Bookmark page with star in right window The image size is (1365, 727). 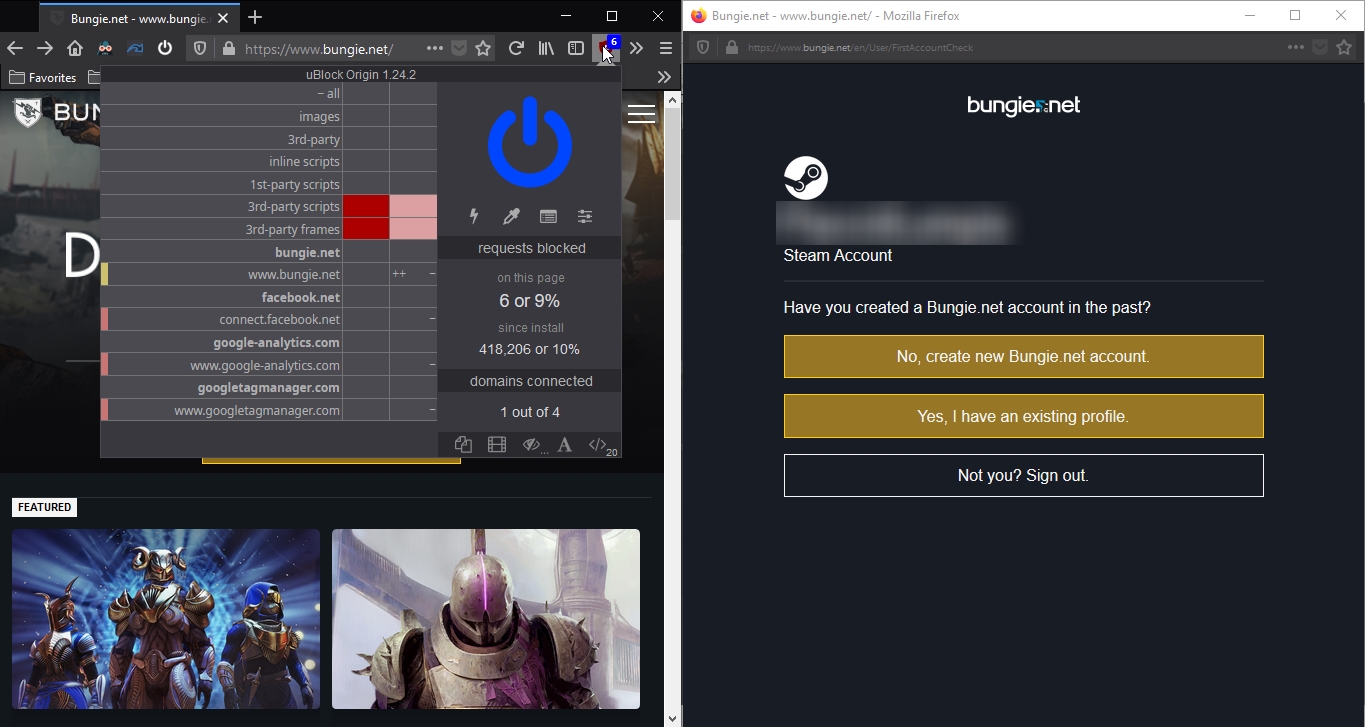coord(1344,47)
